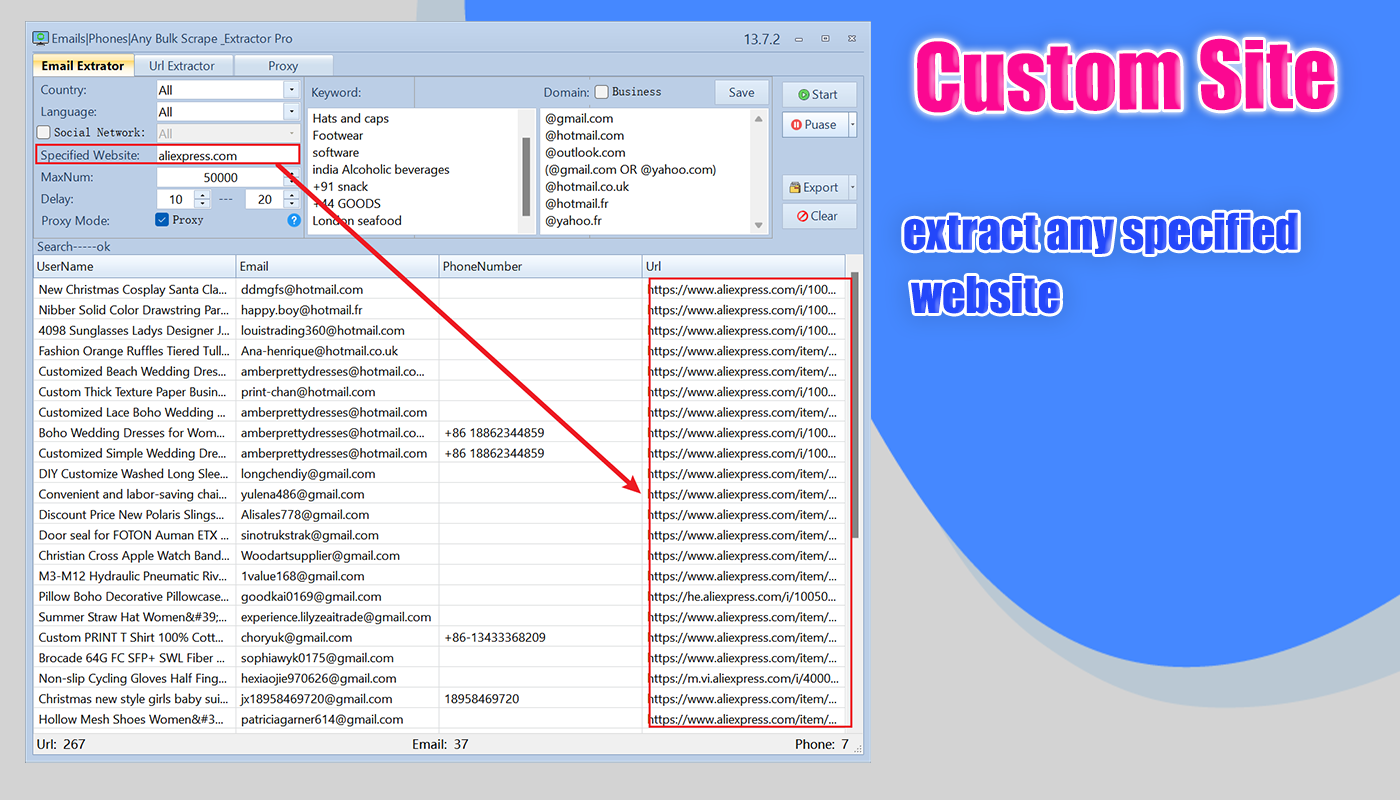Select the ddmgfs@hotmail.com result row

440,290
